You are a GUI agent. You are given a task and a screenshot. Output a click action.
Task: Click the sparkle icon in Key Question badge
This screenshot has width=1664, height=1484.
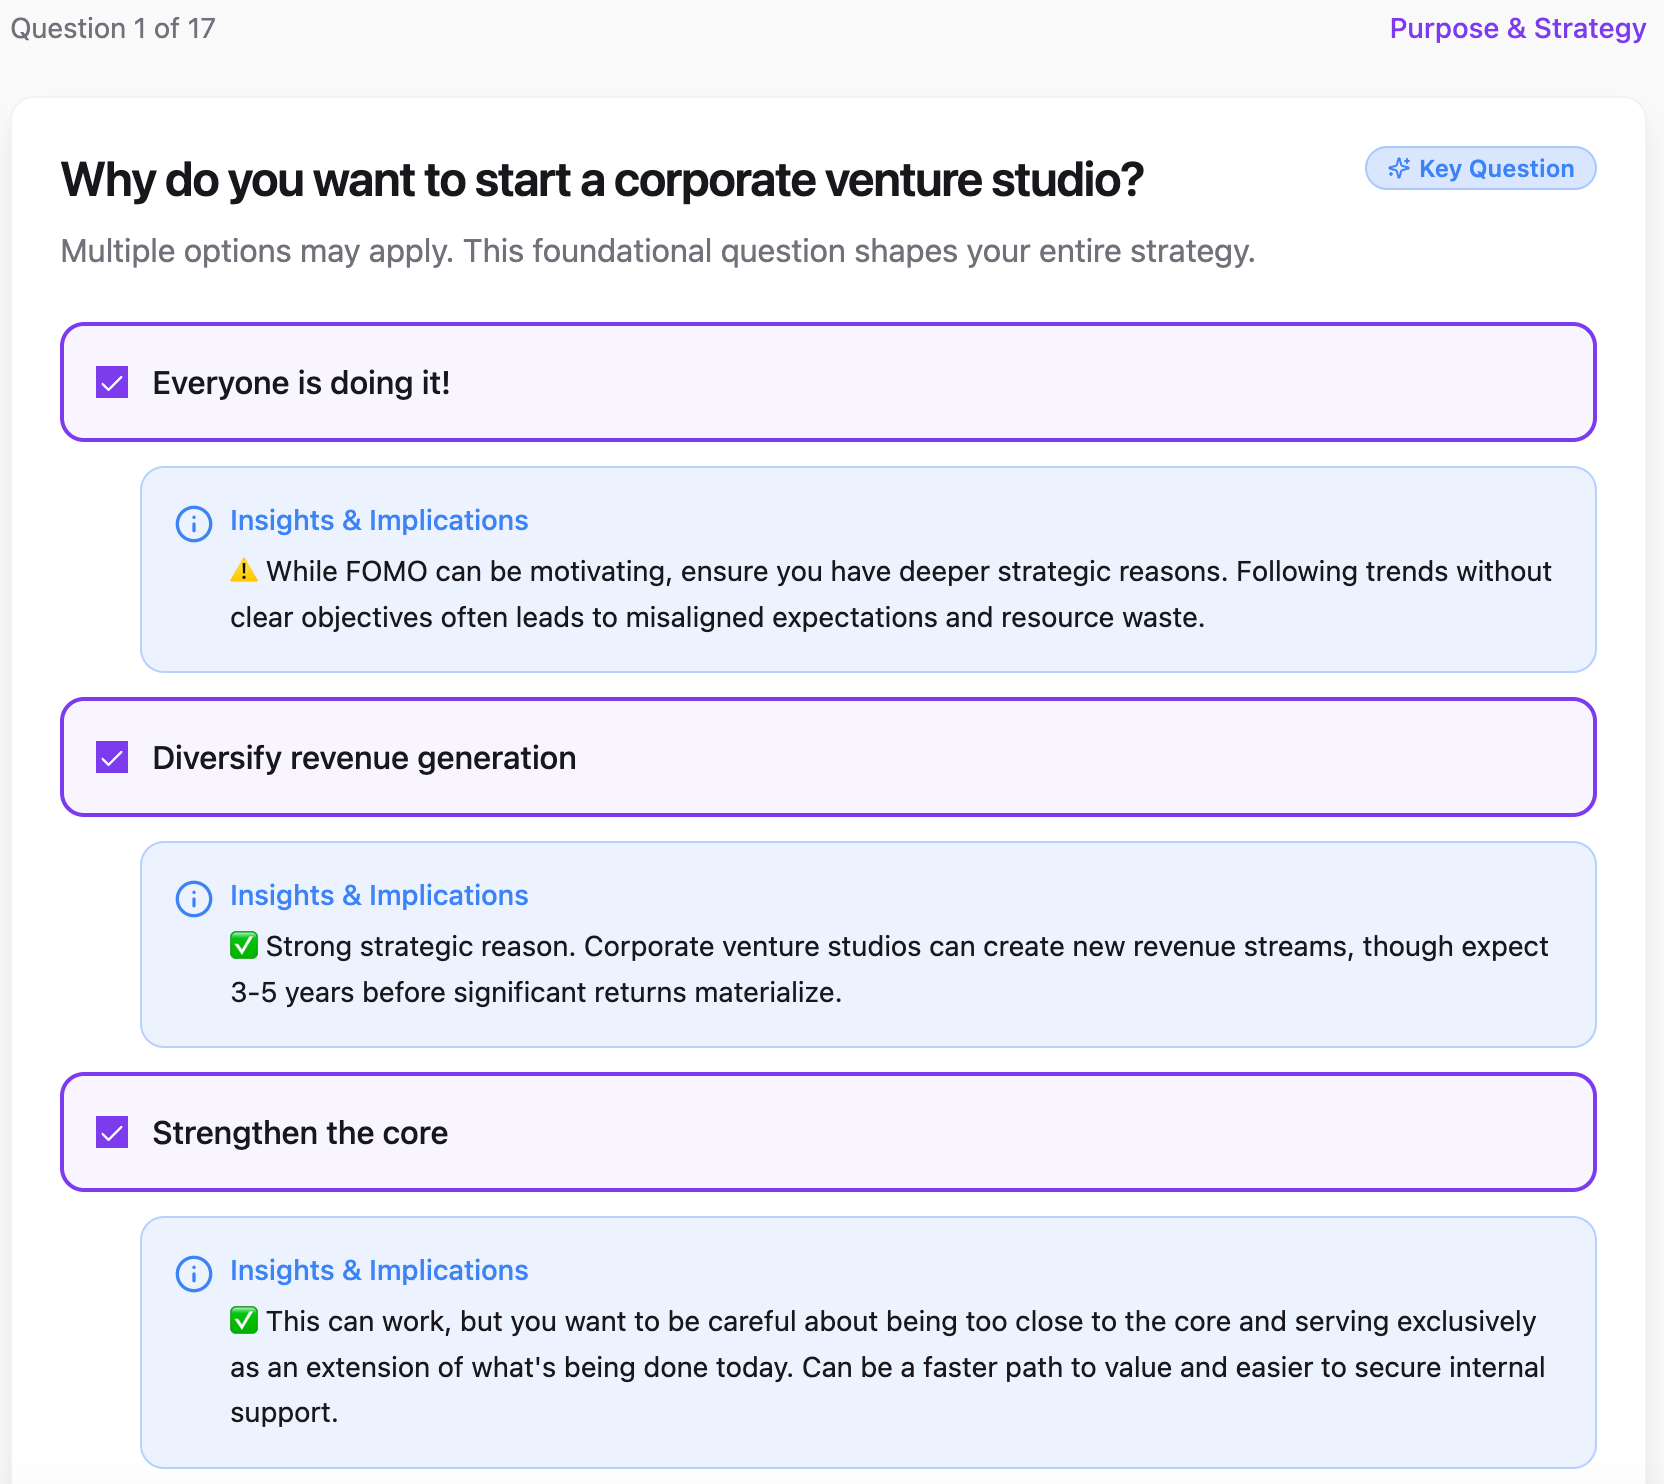tap(1399, 169)
